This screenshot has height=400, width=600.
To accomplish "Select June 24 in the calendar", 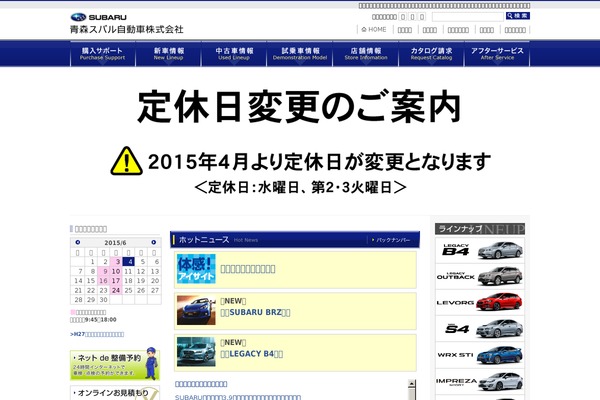I will pyautogui.click(x=116, y=290).
